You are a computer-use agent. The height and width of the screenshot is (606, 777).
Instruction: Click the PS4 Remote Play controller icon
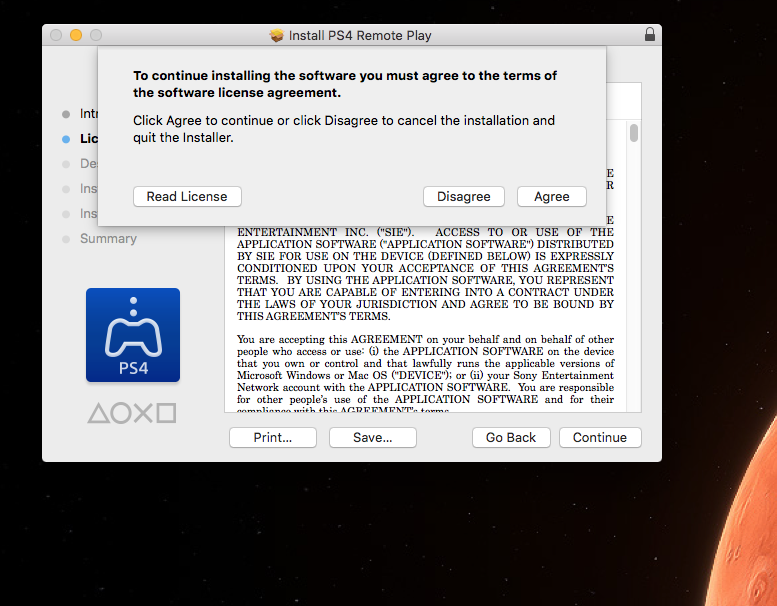pos(133,335)
